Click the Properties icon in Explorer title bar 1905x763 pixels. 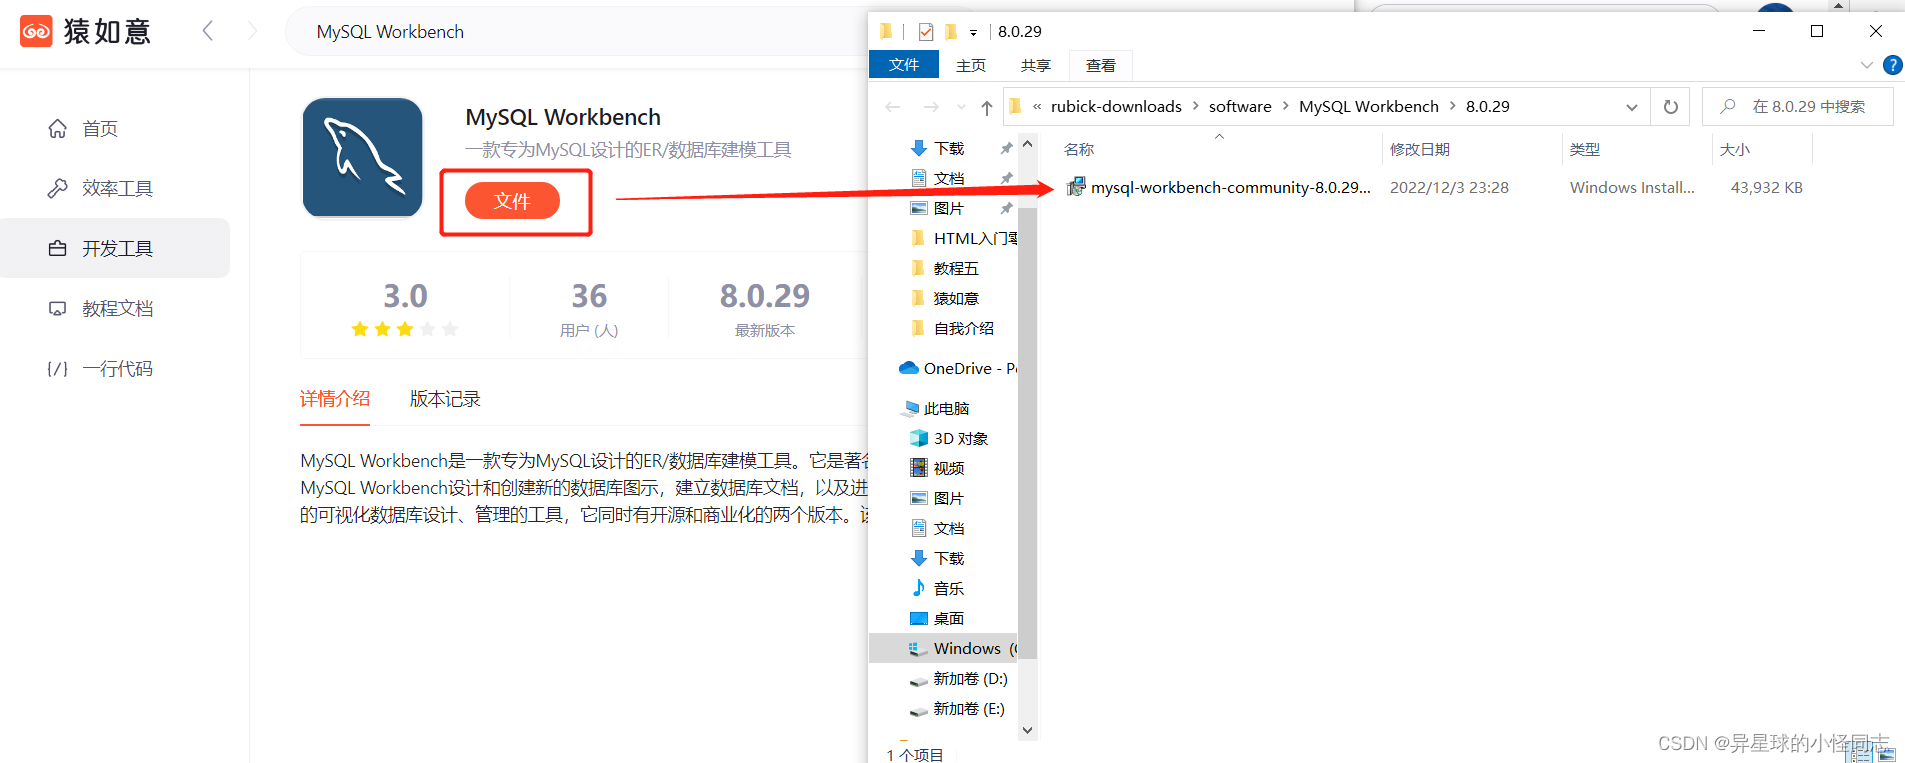(926, 32)
